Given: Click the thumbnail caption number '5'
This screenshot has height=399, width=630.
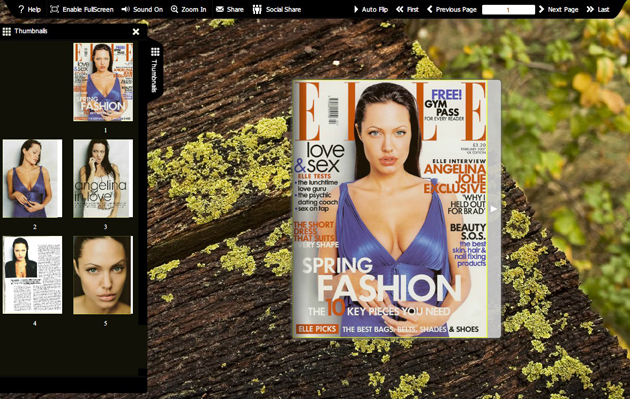Looking at the screenshot, I should (x=105, y=323).
